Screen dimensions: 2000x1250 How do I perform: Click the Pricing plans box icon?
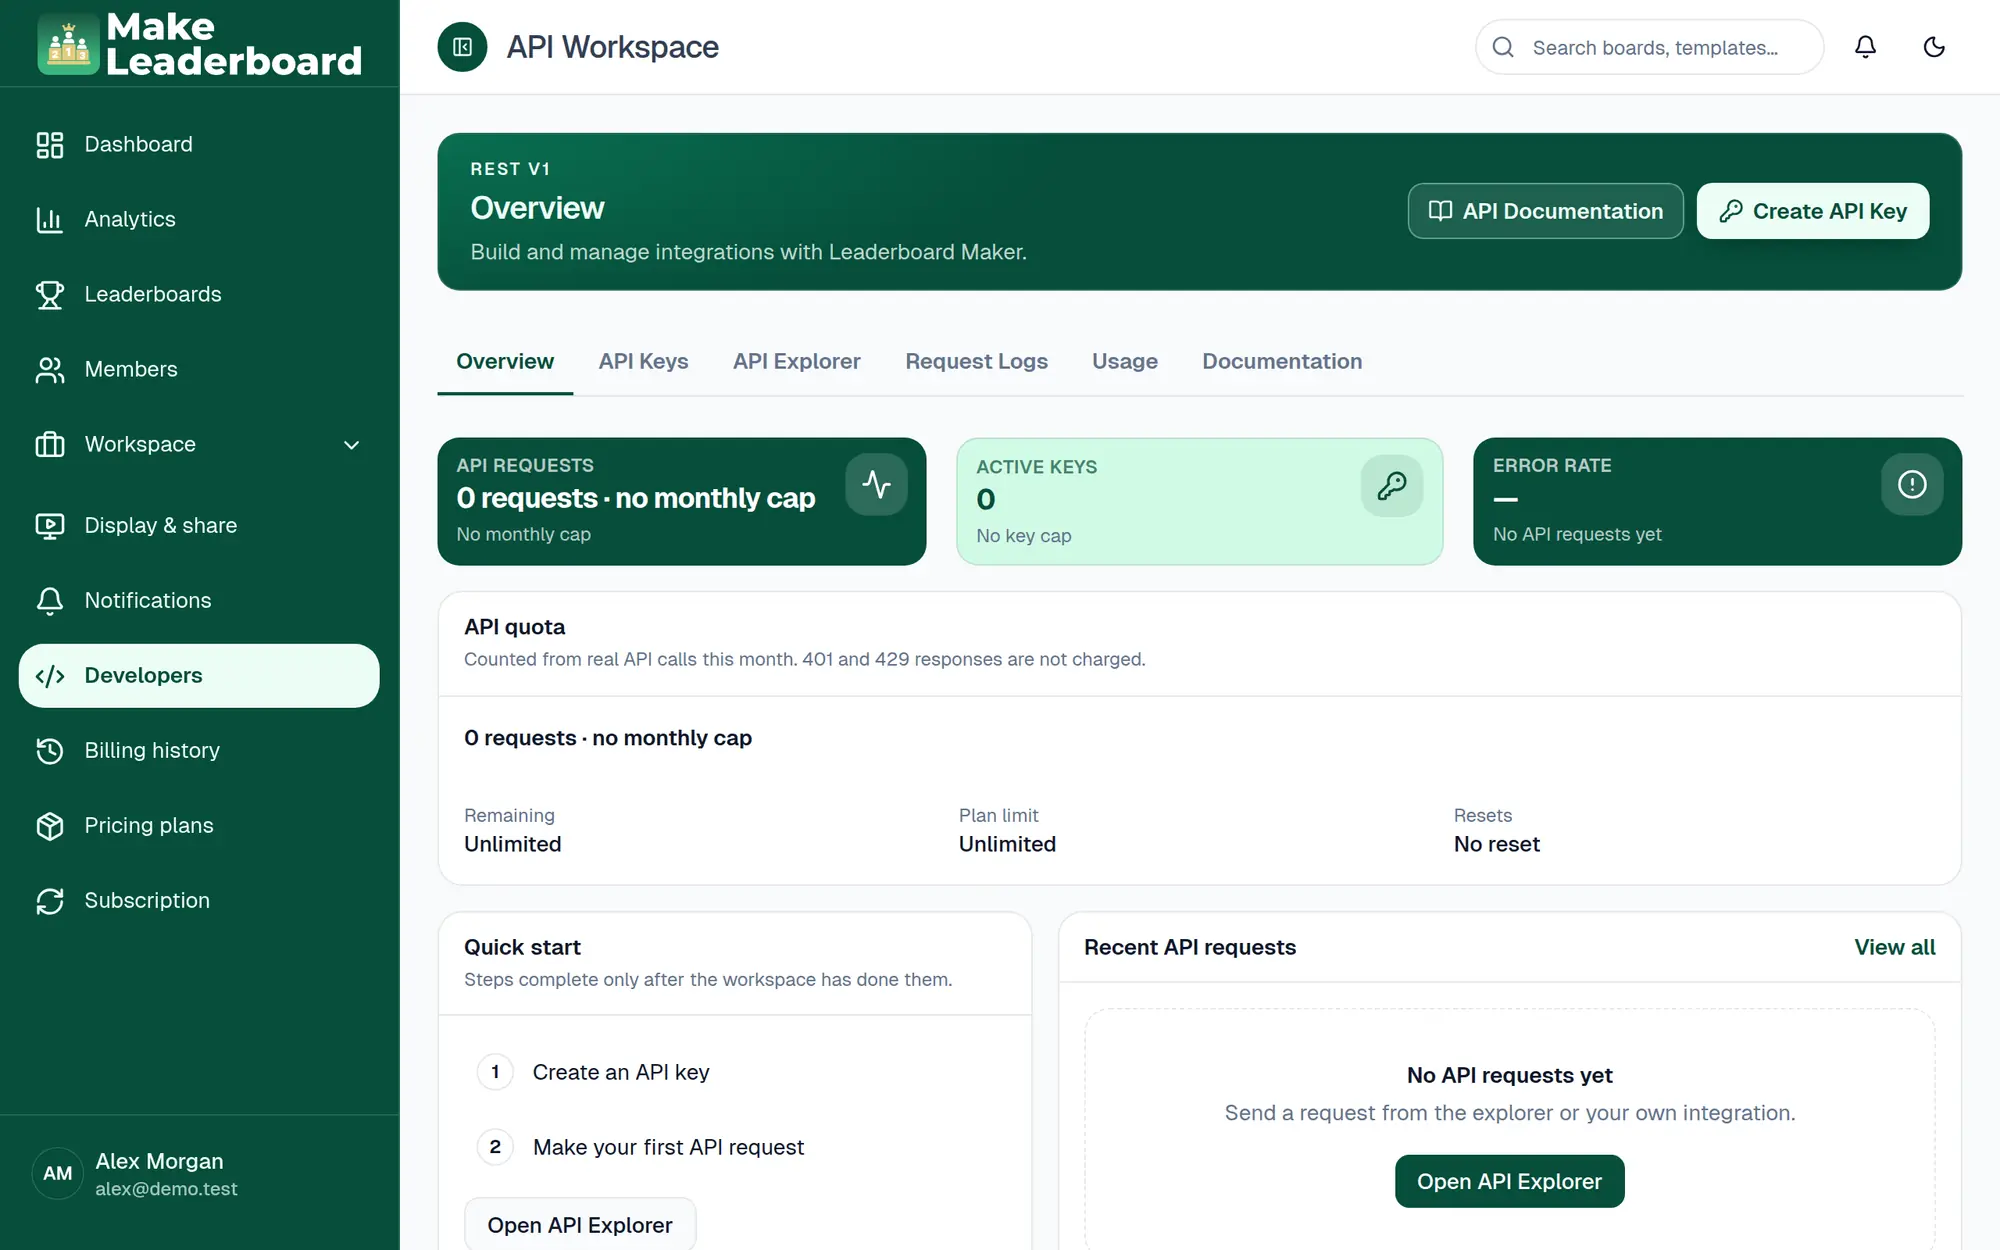pos(50,826)
